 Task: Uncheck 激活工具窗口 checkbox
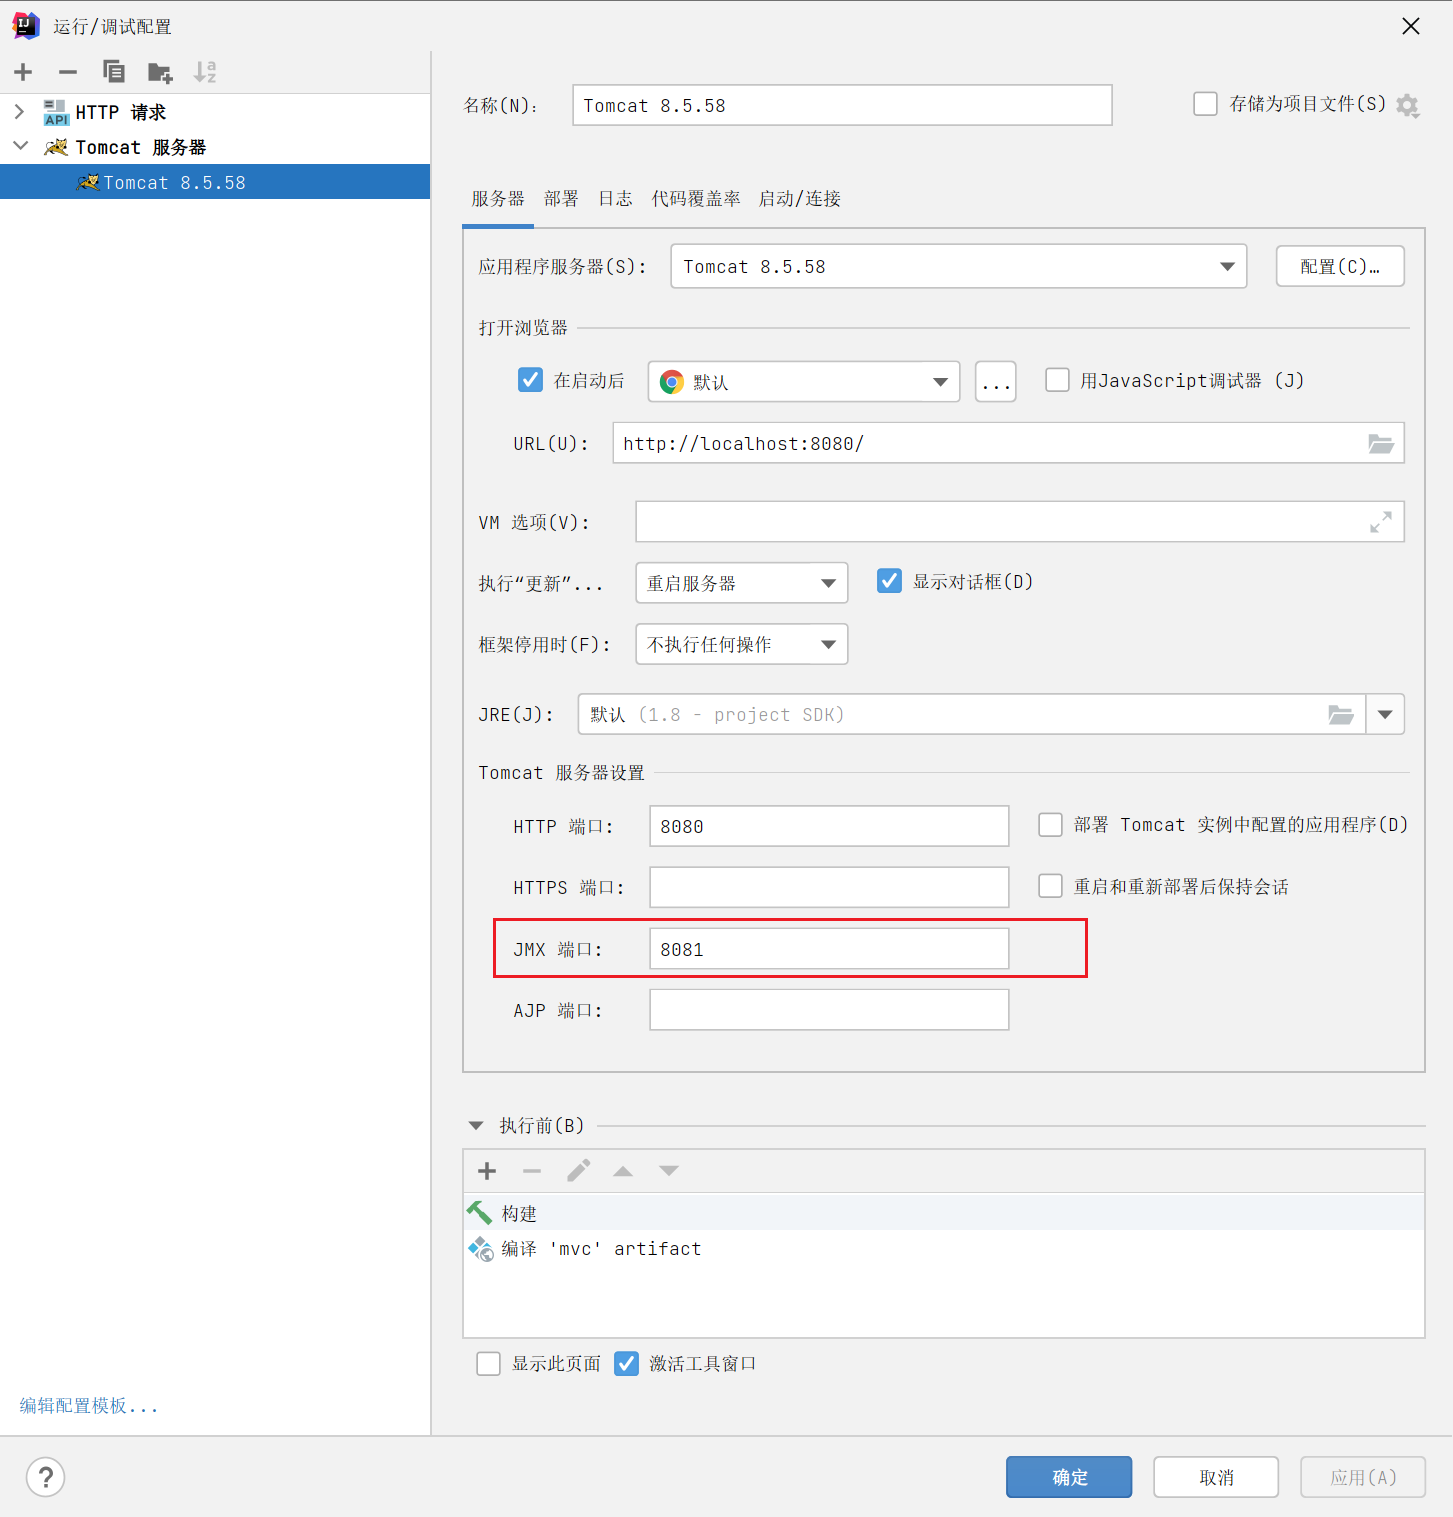(626, 1364)
